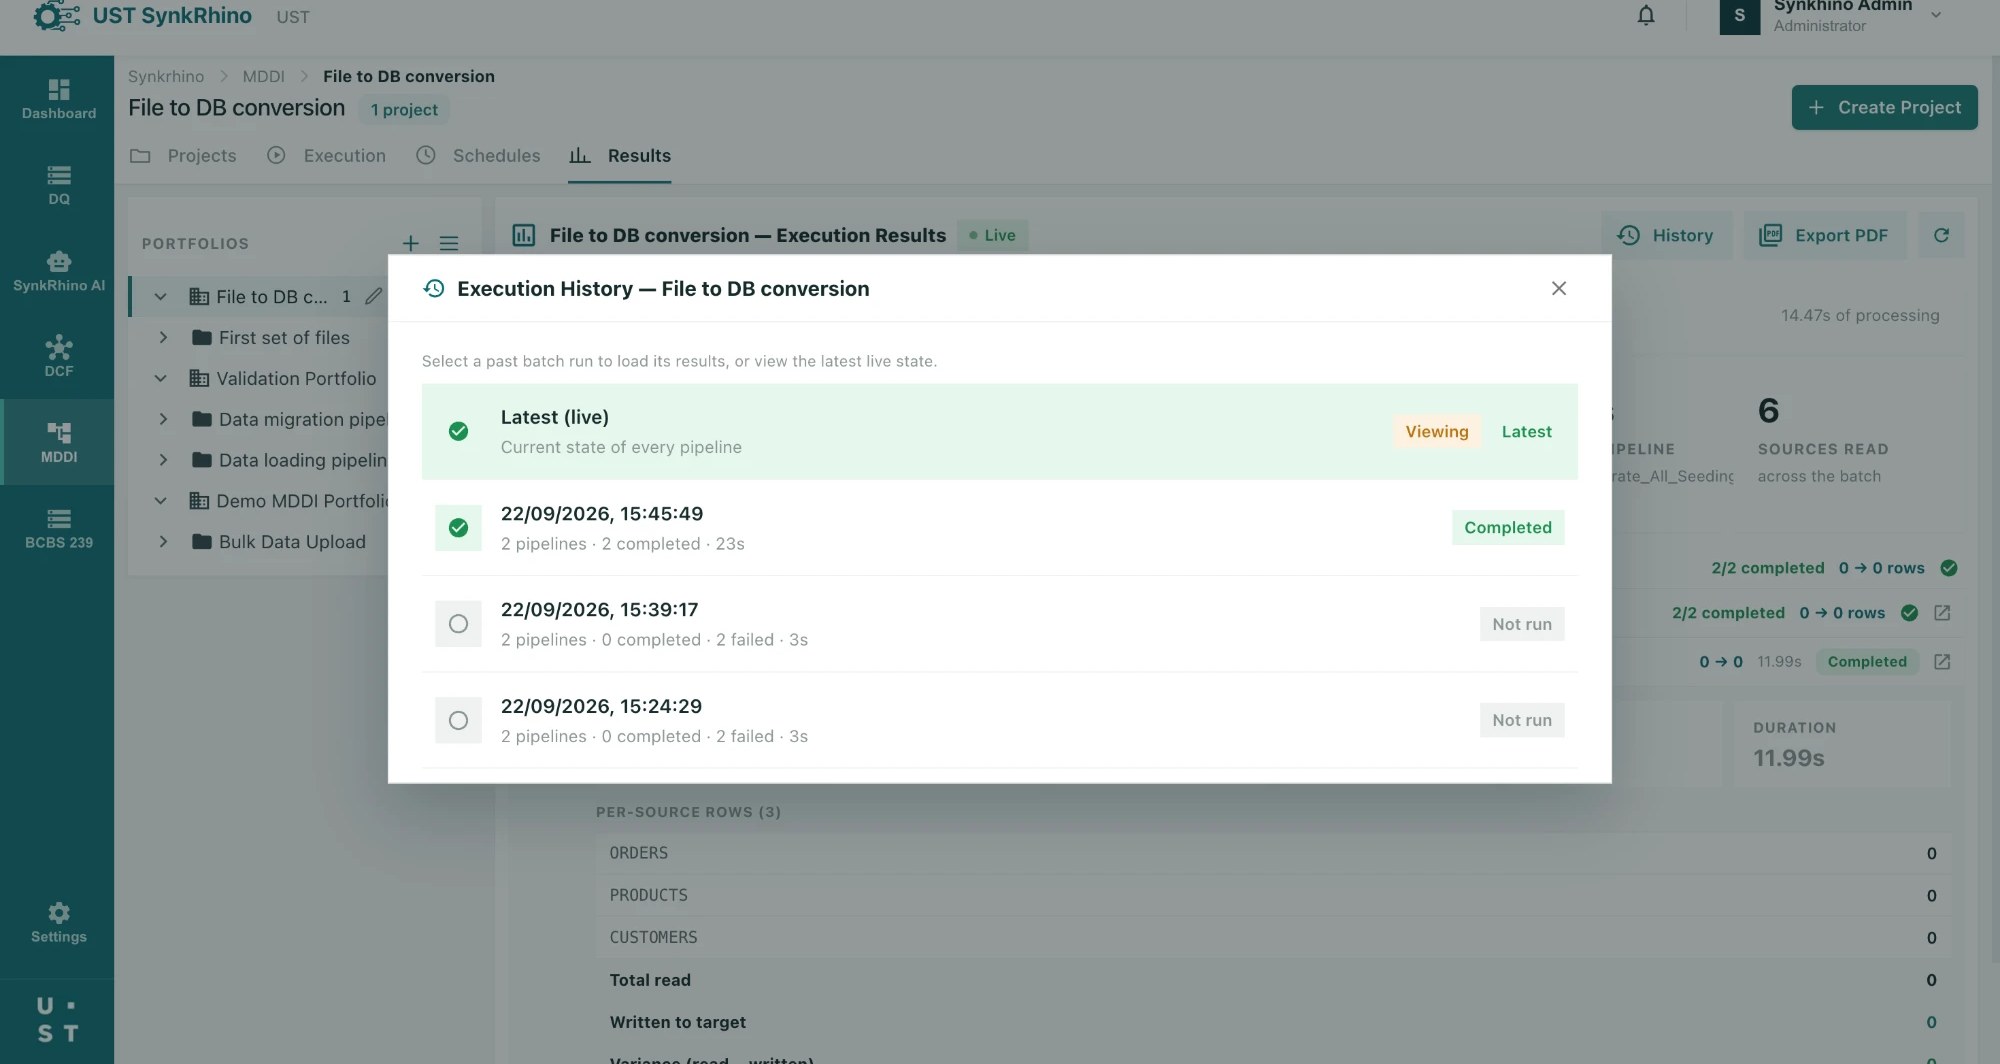Image resolution: width=2000 pixels, height=1064 pixels.
Task: Open external link next to Completed status
Action: tap(1942, 661)
